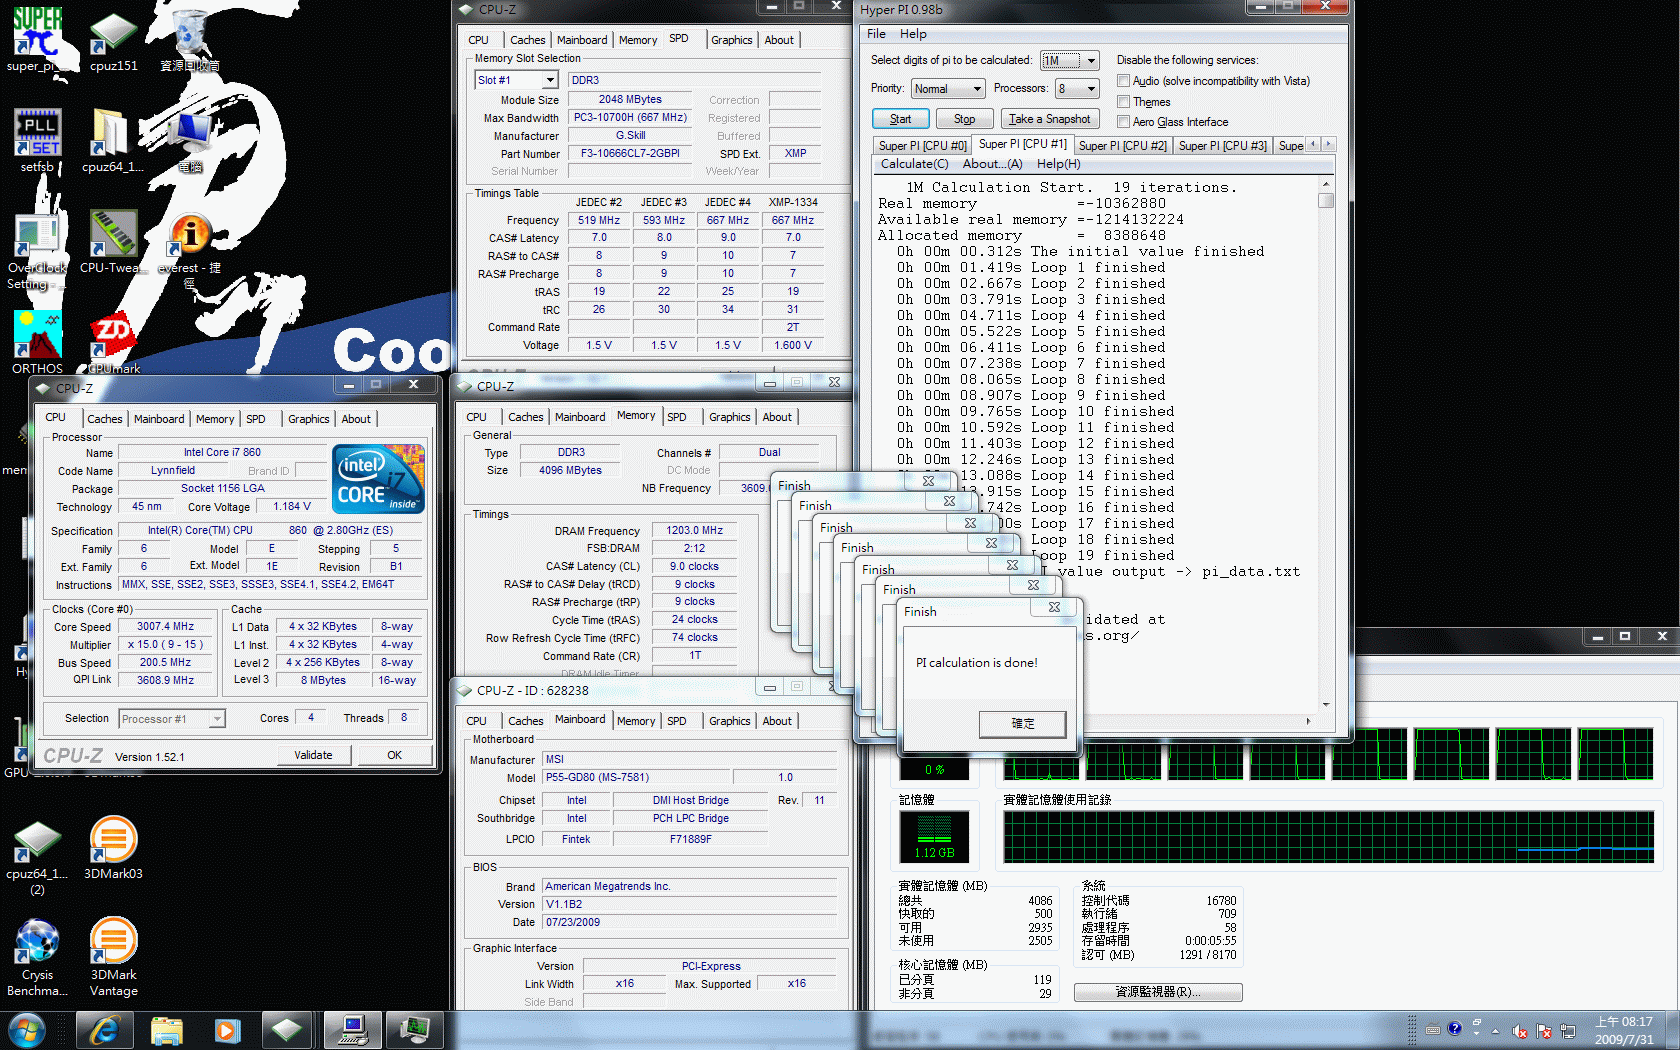Launch the CPU-Tweaker desktop shortcut

[113, 242]
